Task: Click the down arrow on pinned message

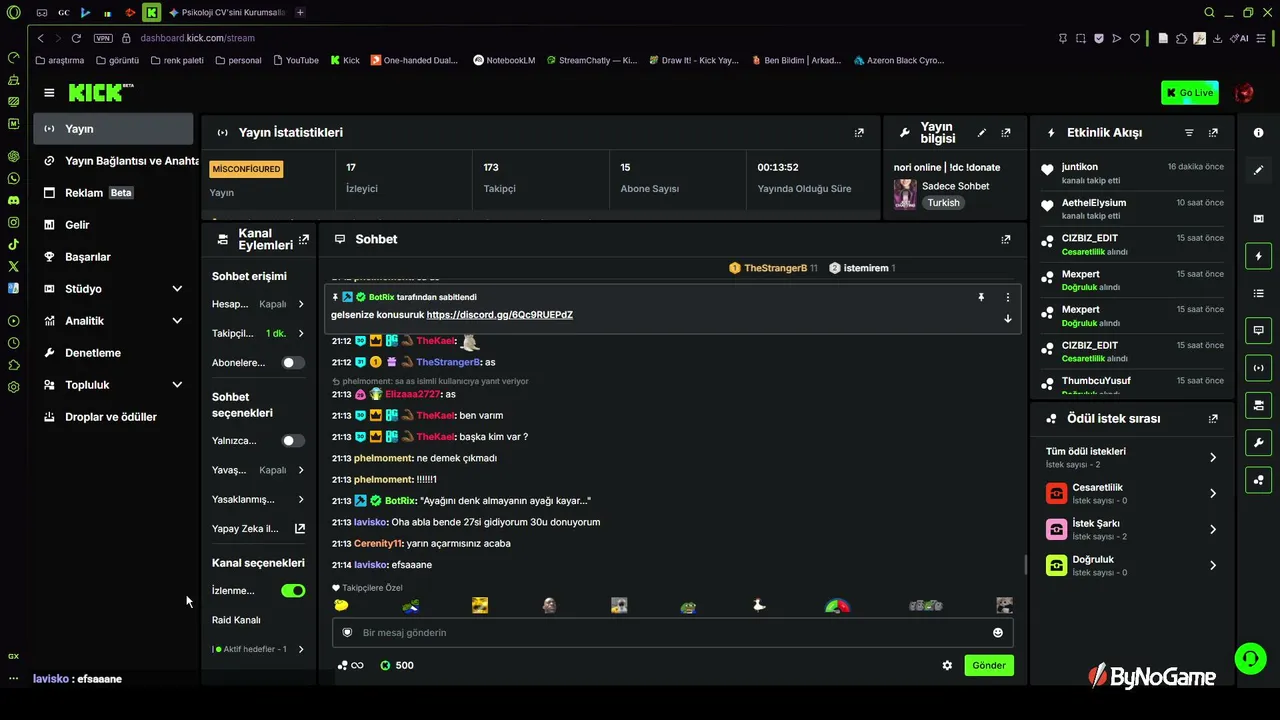Action: tap(1007, 318)
